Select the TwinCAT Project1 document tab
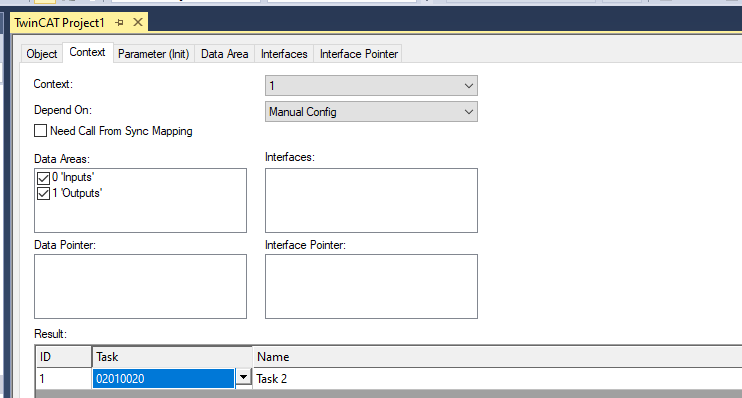Viewport: 742px width, 398px height. [x=59, y=23]
